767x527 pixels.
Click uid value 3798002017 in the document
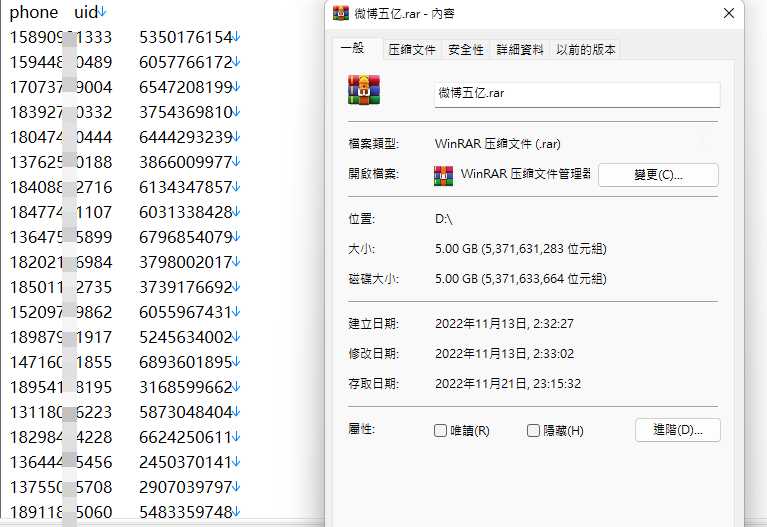[185, 262]
